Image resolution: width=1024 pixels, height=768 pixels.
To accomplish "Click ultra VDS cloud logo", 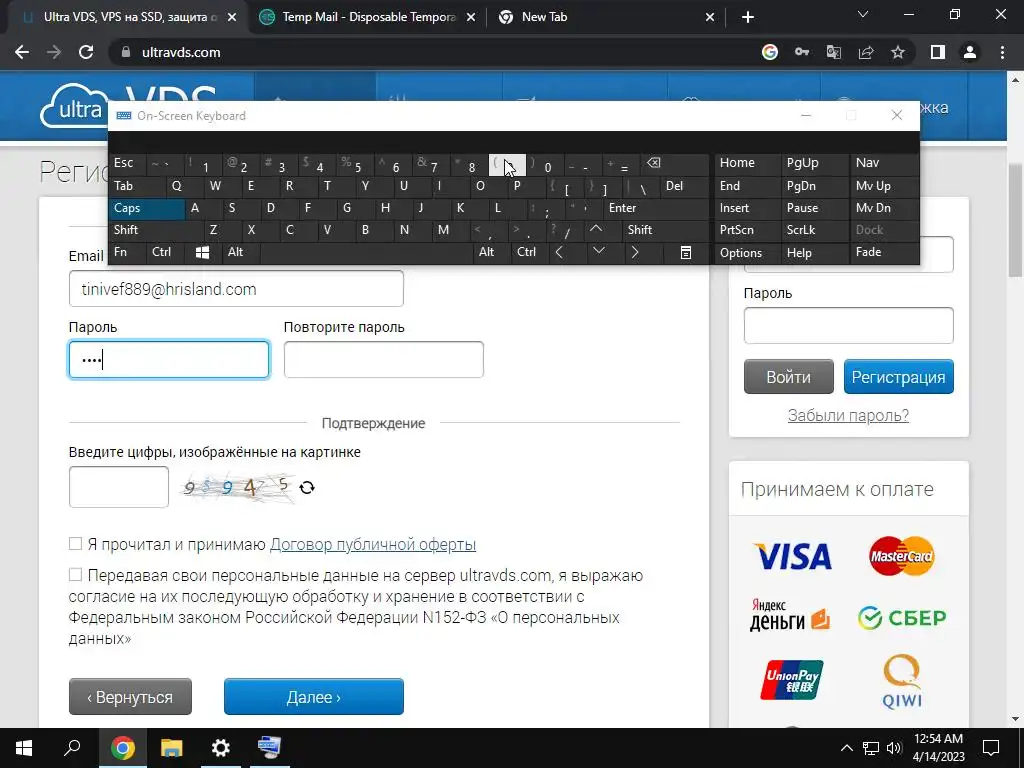I will (72, 106).
